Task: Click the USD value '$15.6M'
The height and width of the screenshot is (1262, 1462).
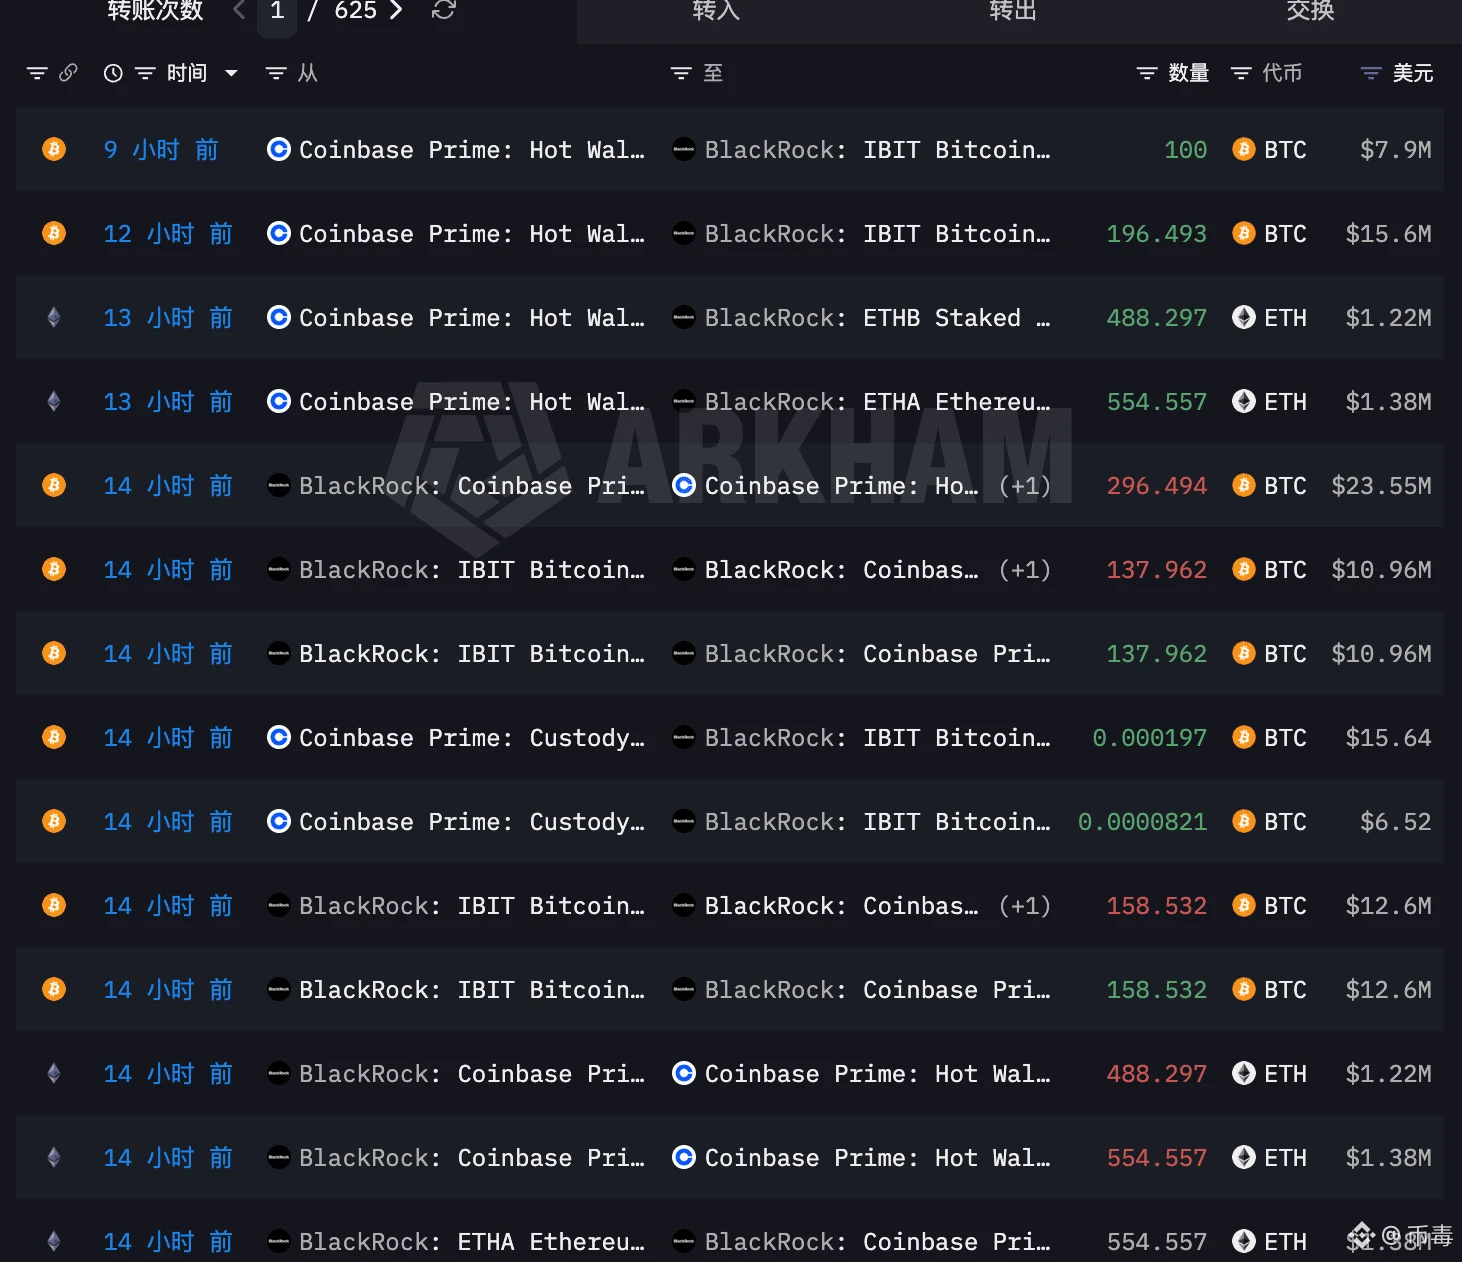Action: [x=1388, y=233]
